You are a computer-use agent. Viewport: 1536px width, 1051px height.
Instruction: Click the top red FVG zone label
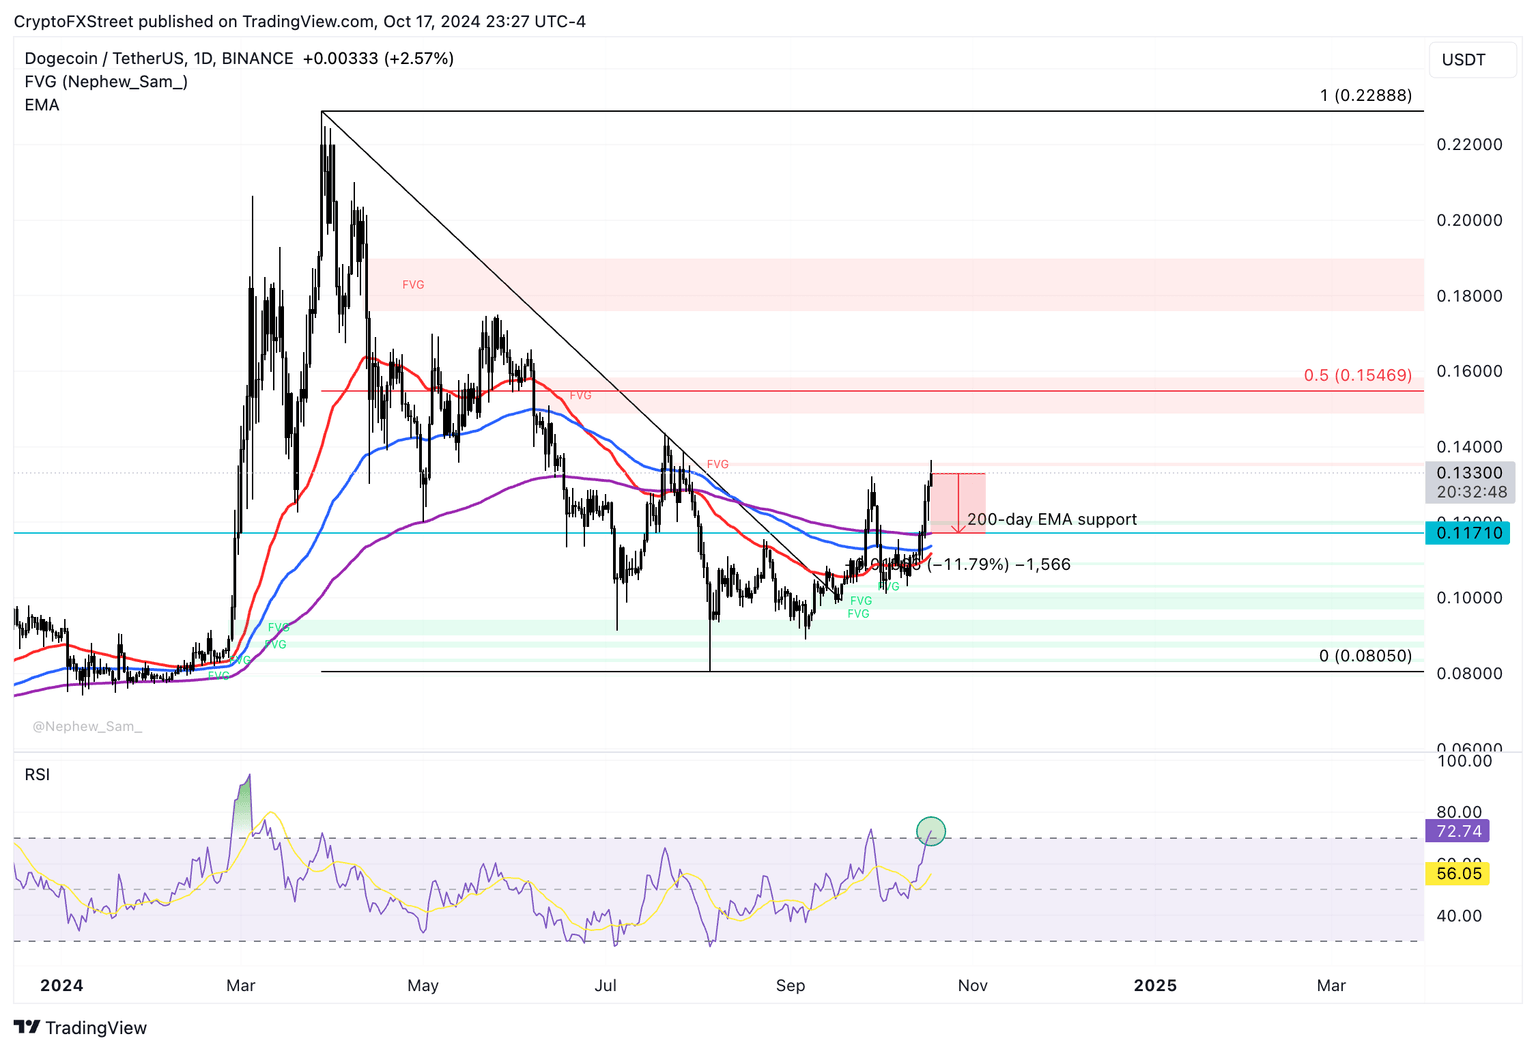[x=413, y=285]
